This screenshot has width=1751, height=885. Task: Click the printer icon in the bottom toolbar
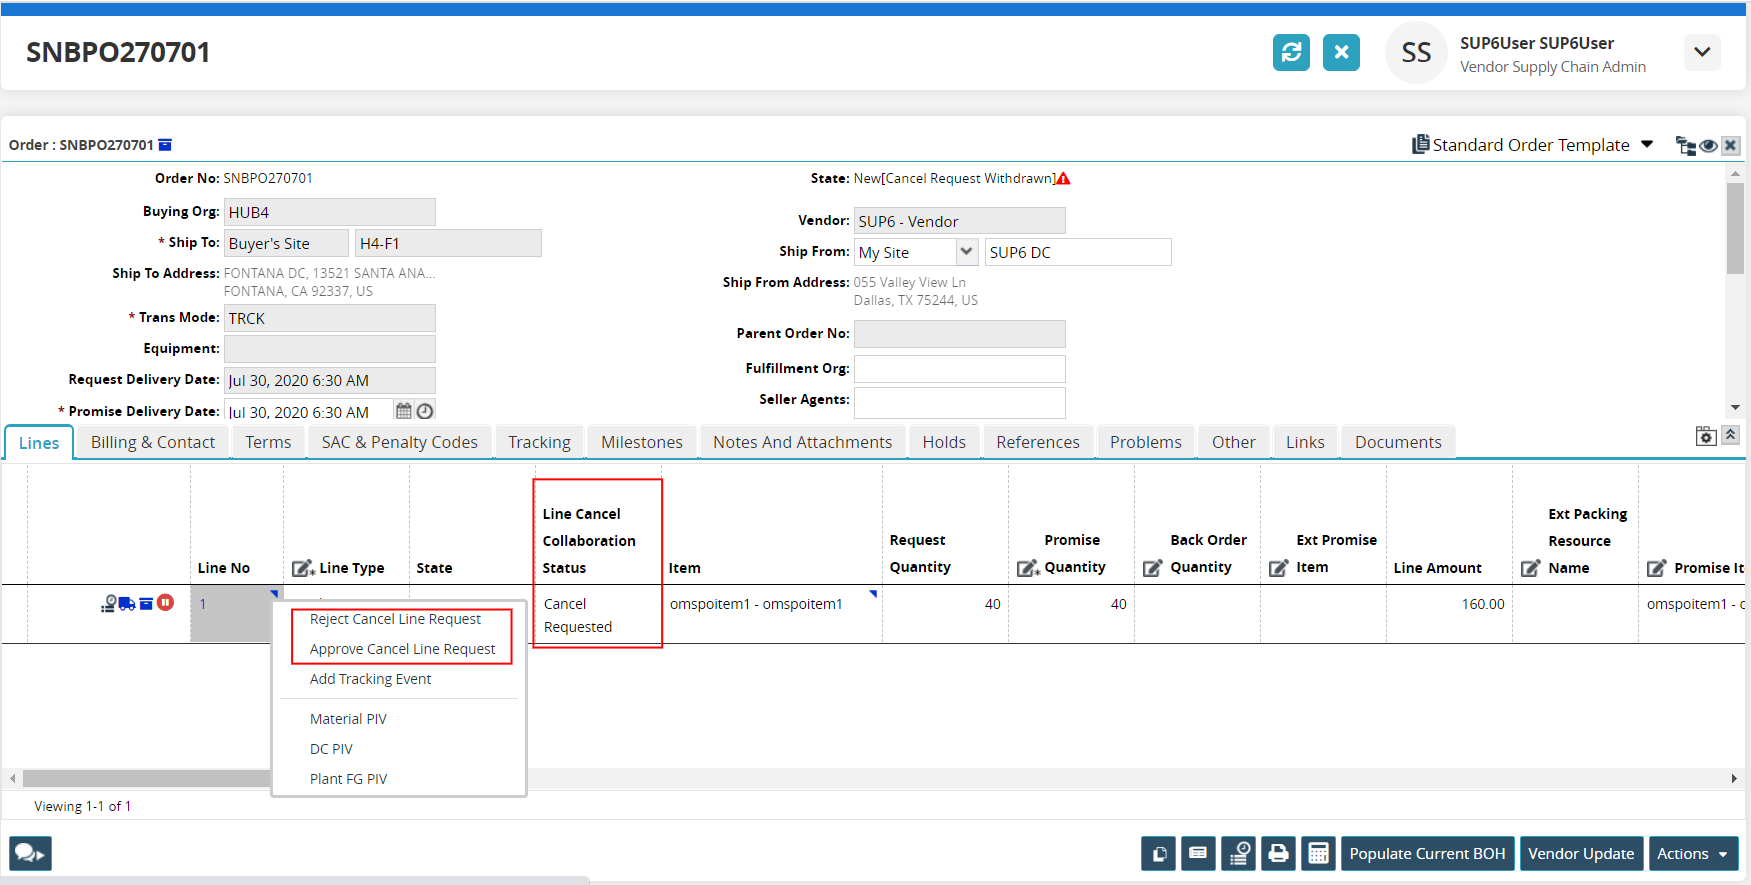click(1278, 853)
